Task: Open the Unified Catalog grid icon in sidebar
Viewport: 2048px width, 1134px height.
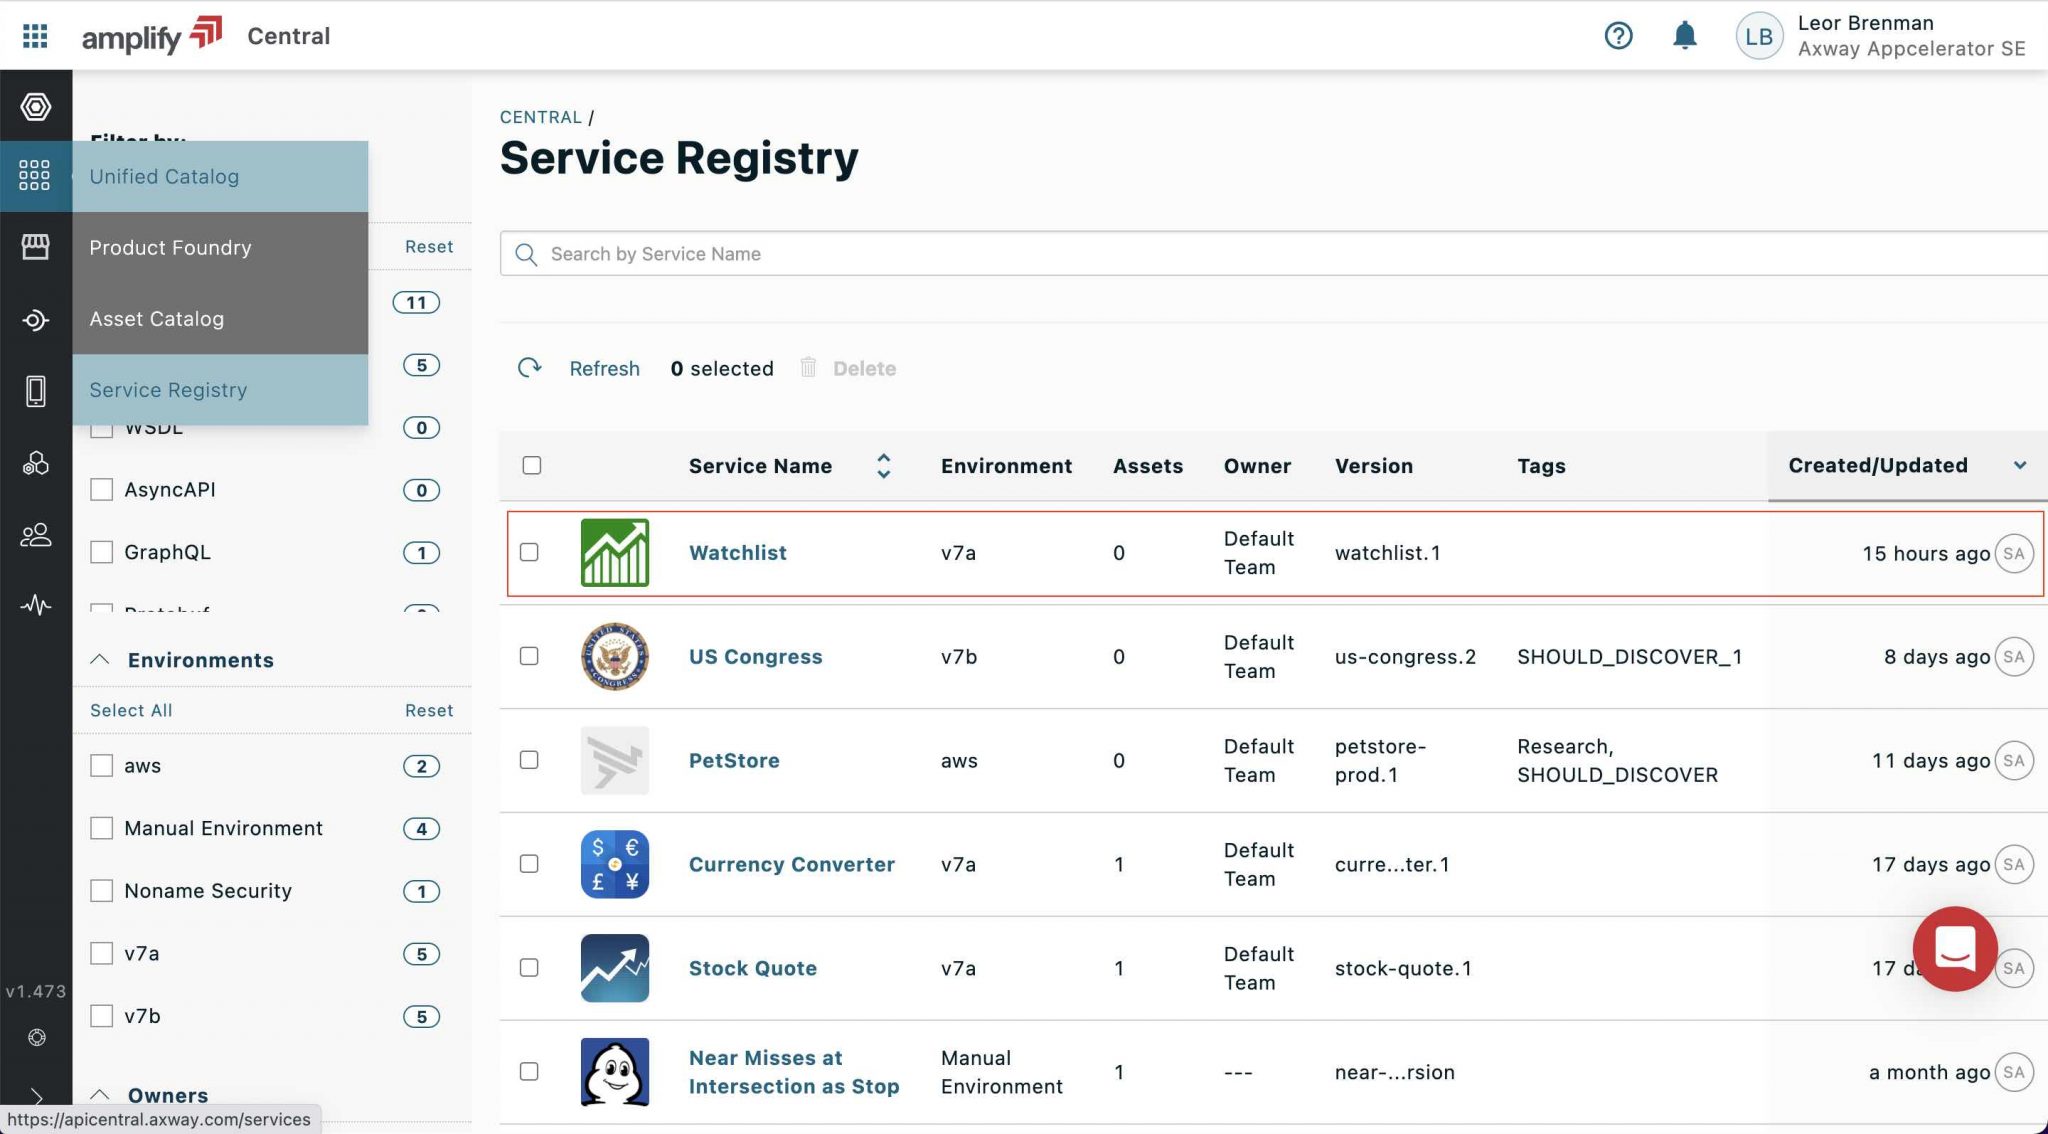Action: (36, 175)
